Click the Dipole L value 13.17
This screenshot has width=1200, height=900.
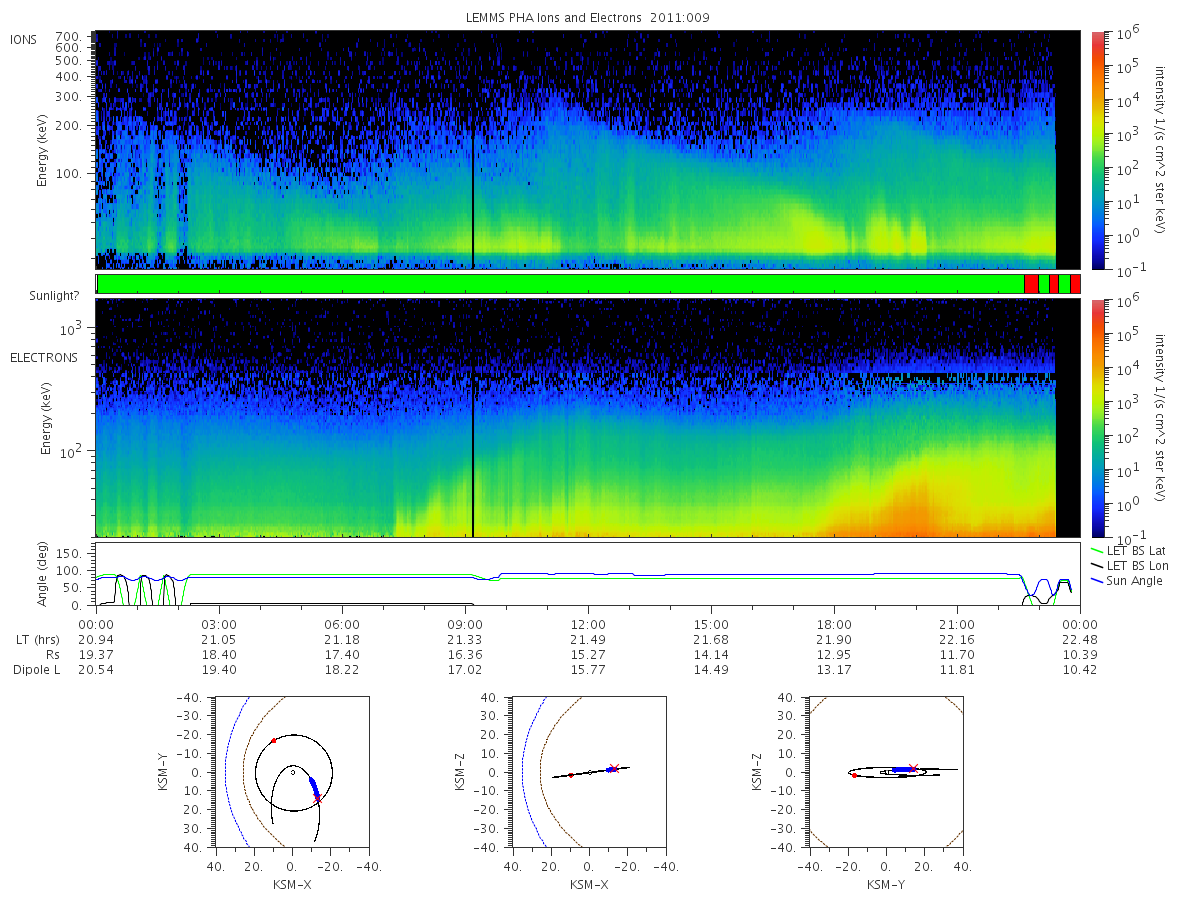tap(834, 669)
